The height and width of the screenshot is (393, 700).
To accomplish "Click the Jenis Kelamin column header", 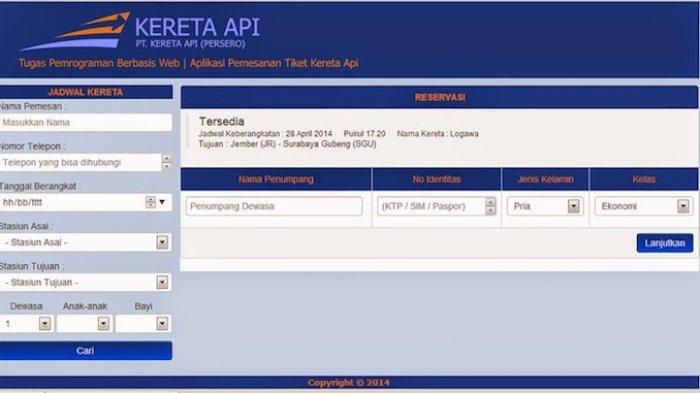I will (x=546, y=179).
